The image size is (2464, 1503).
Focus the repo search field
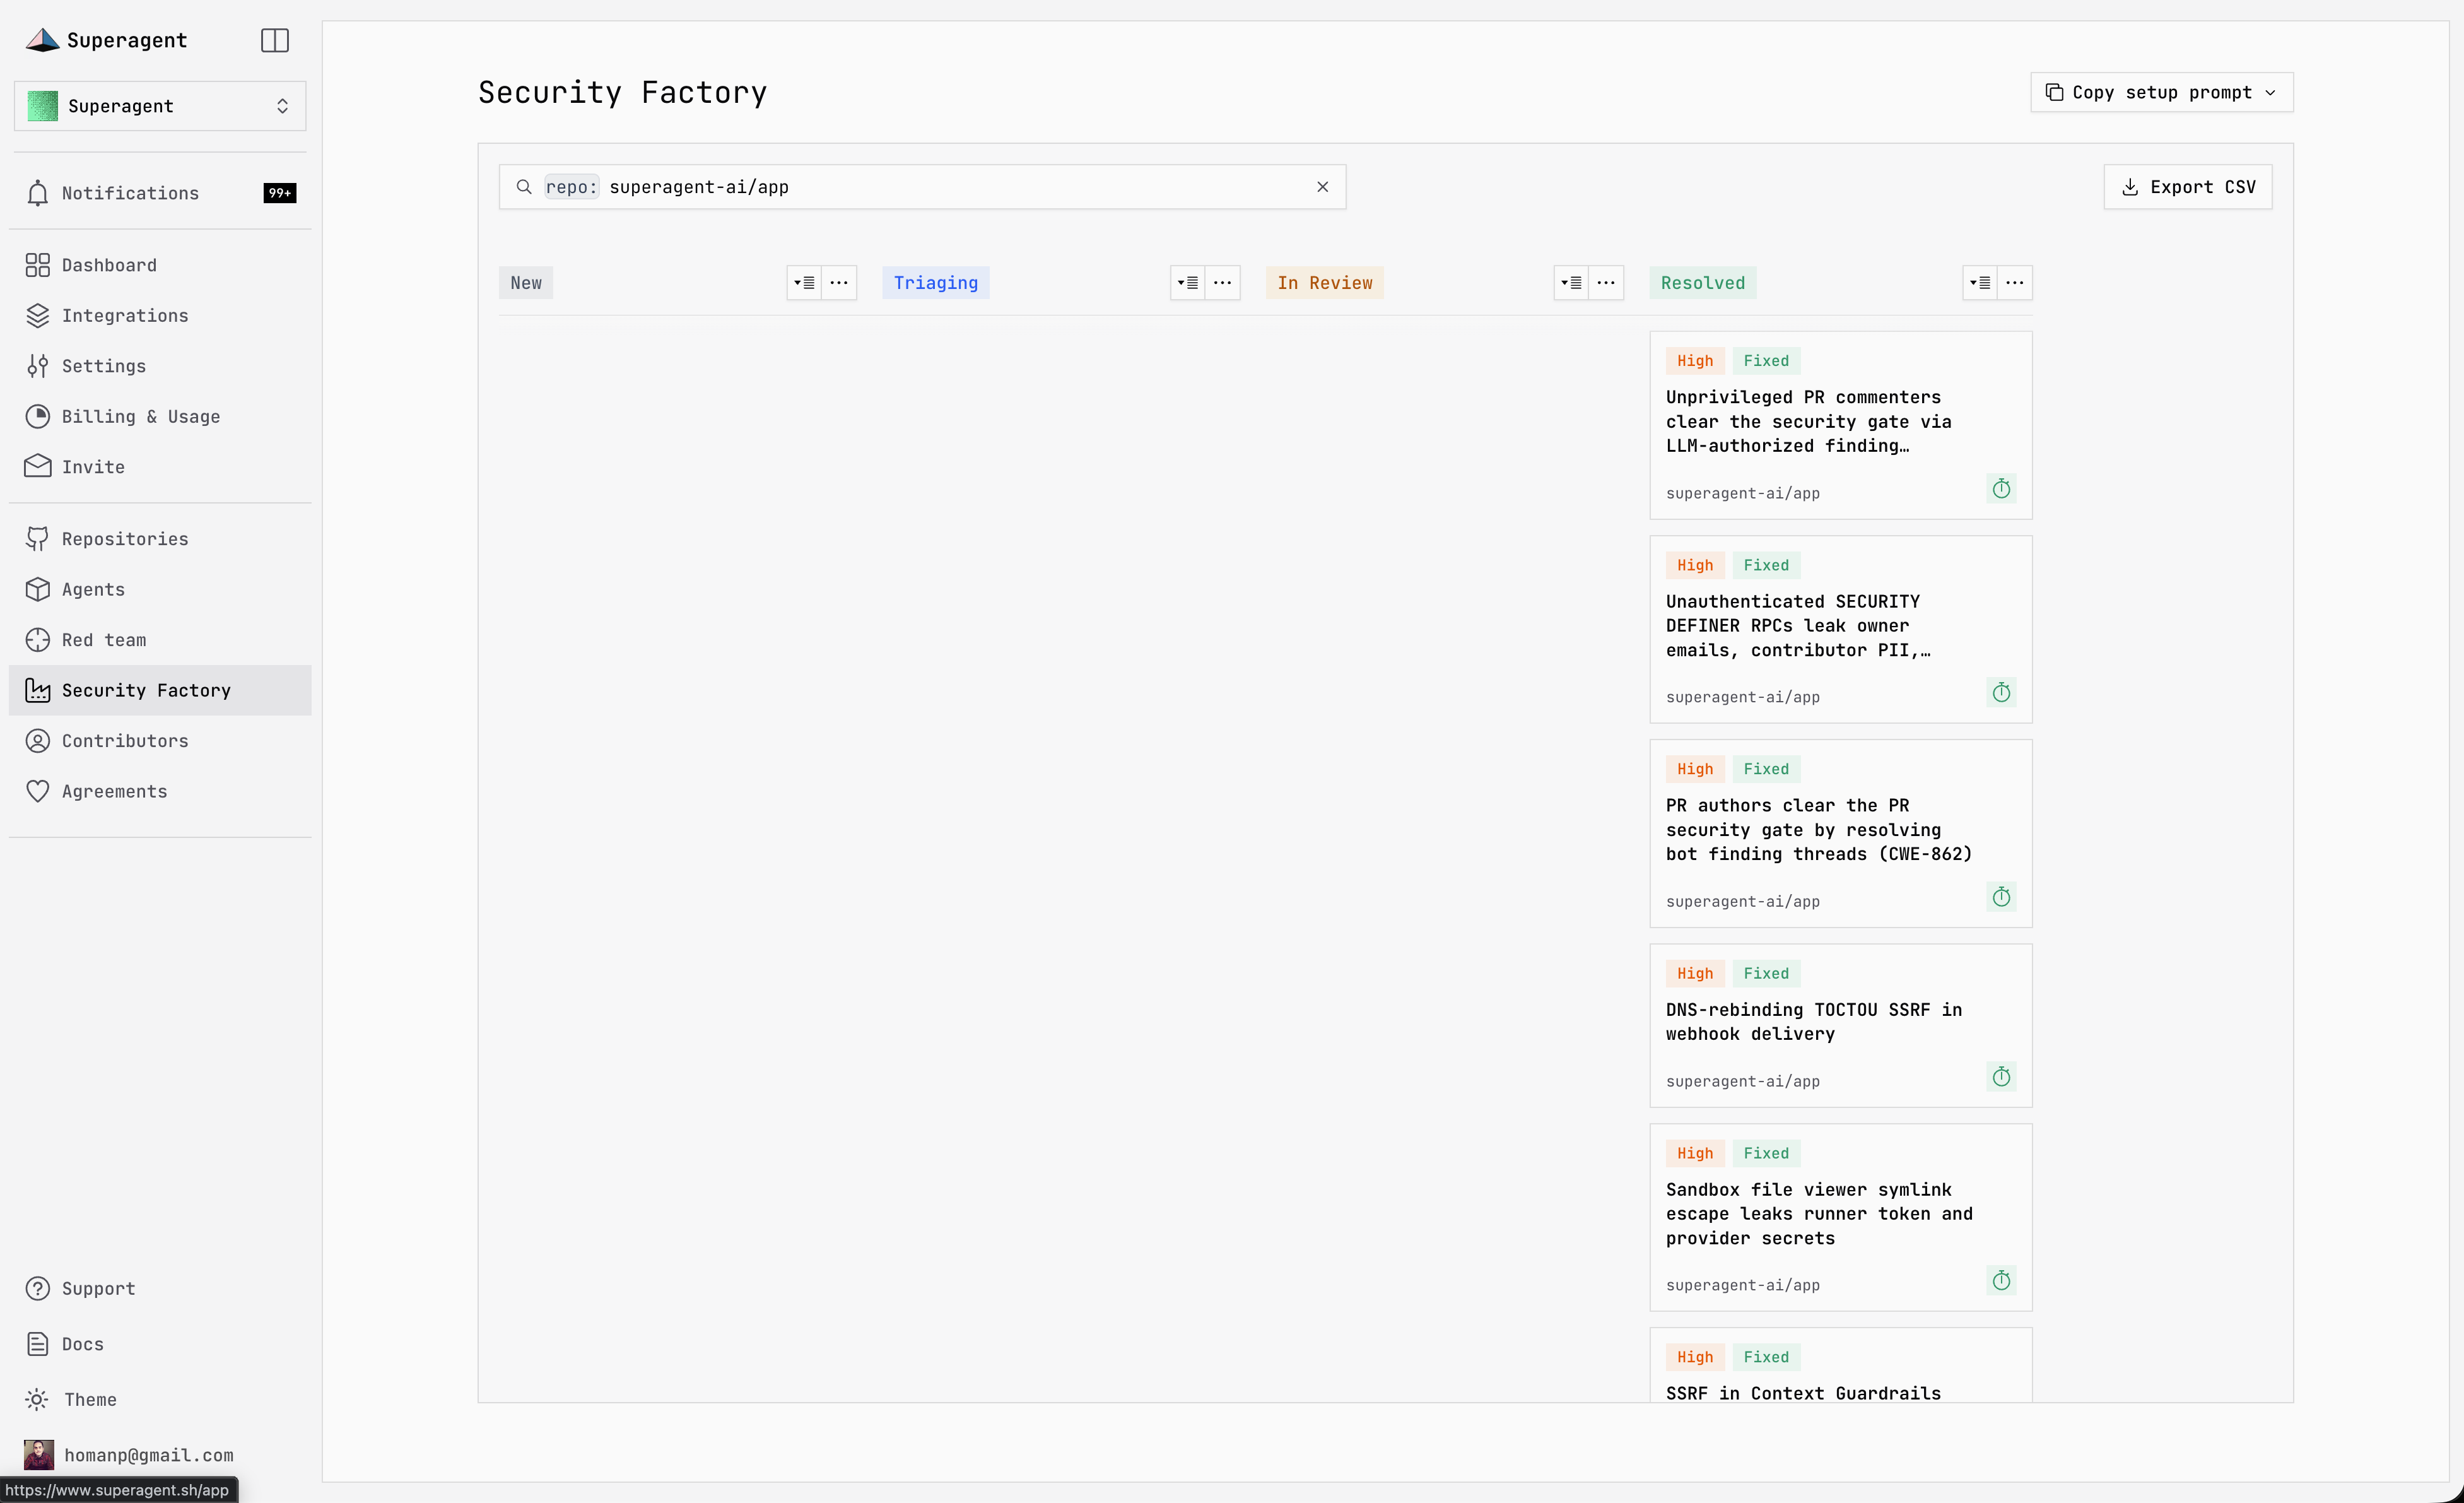(922, 187)
